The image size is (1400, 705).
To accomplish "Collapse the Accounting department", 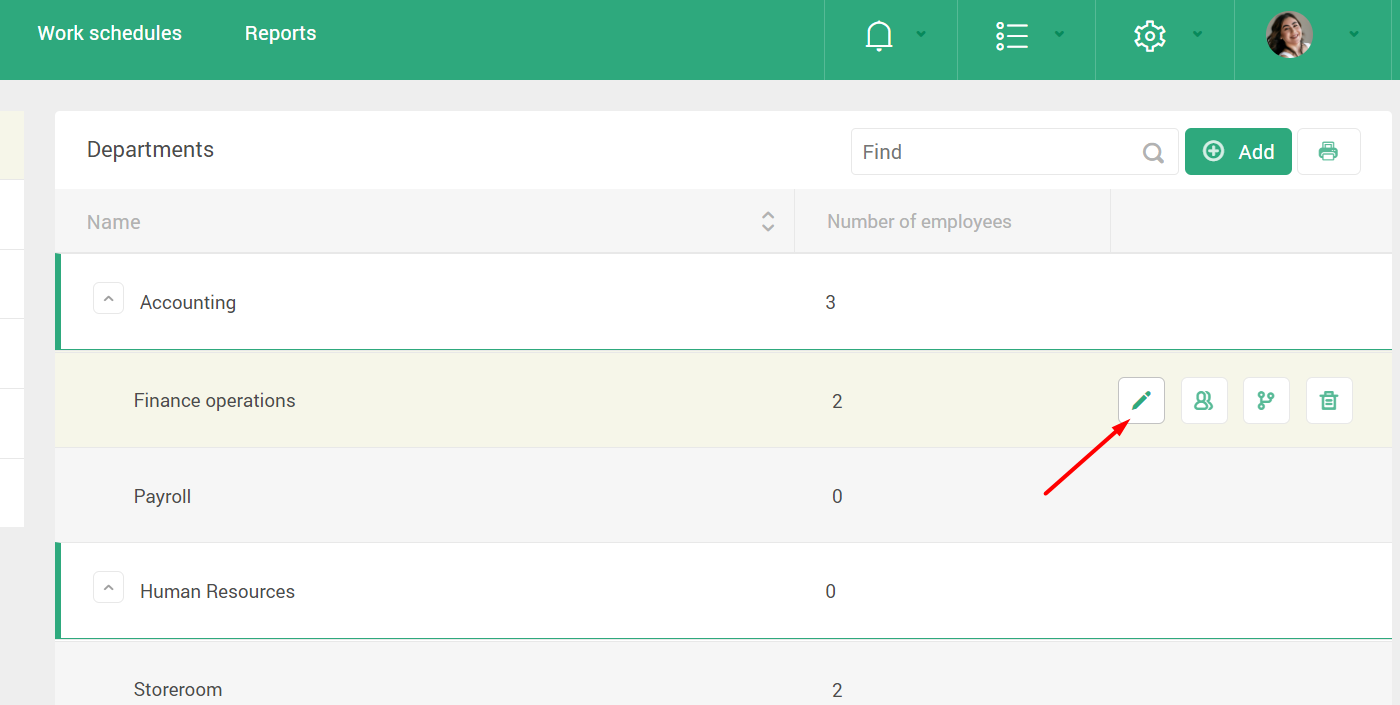I will pos(108,298).
